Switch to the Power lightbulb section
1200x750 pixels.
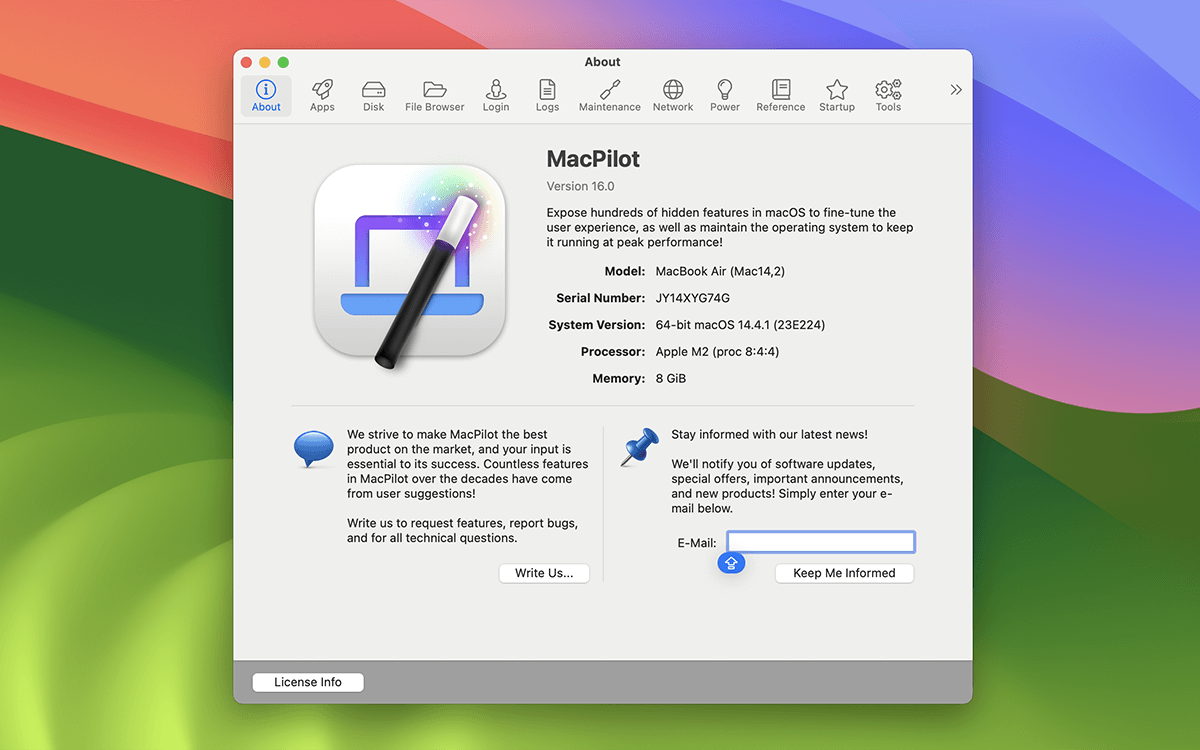tap(725, 96)
